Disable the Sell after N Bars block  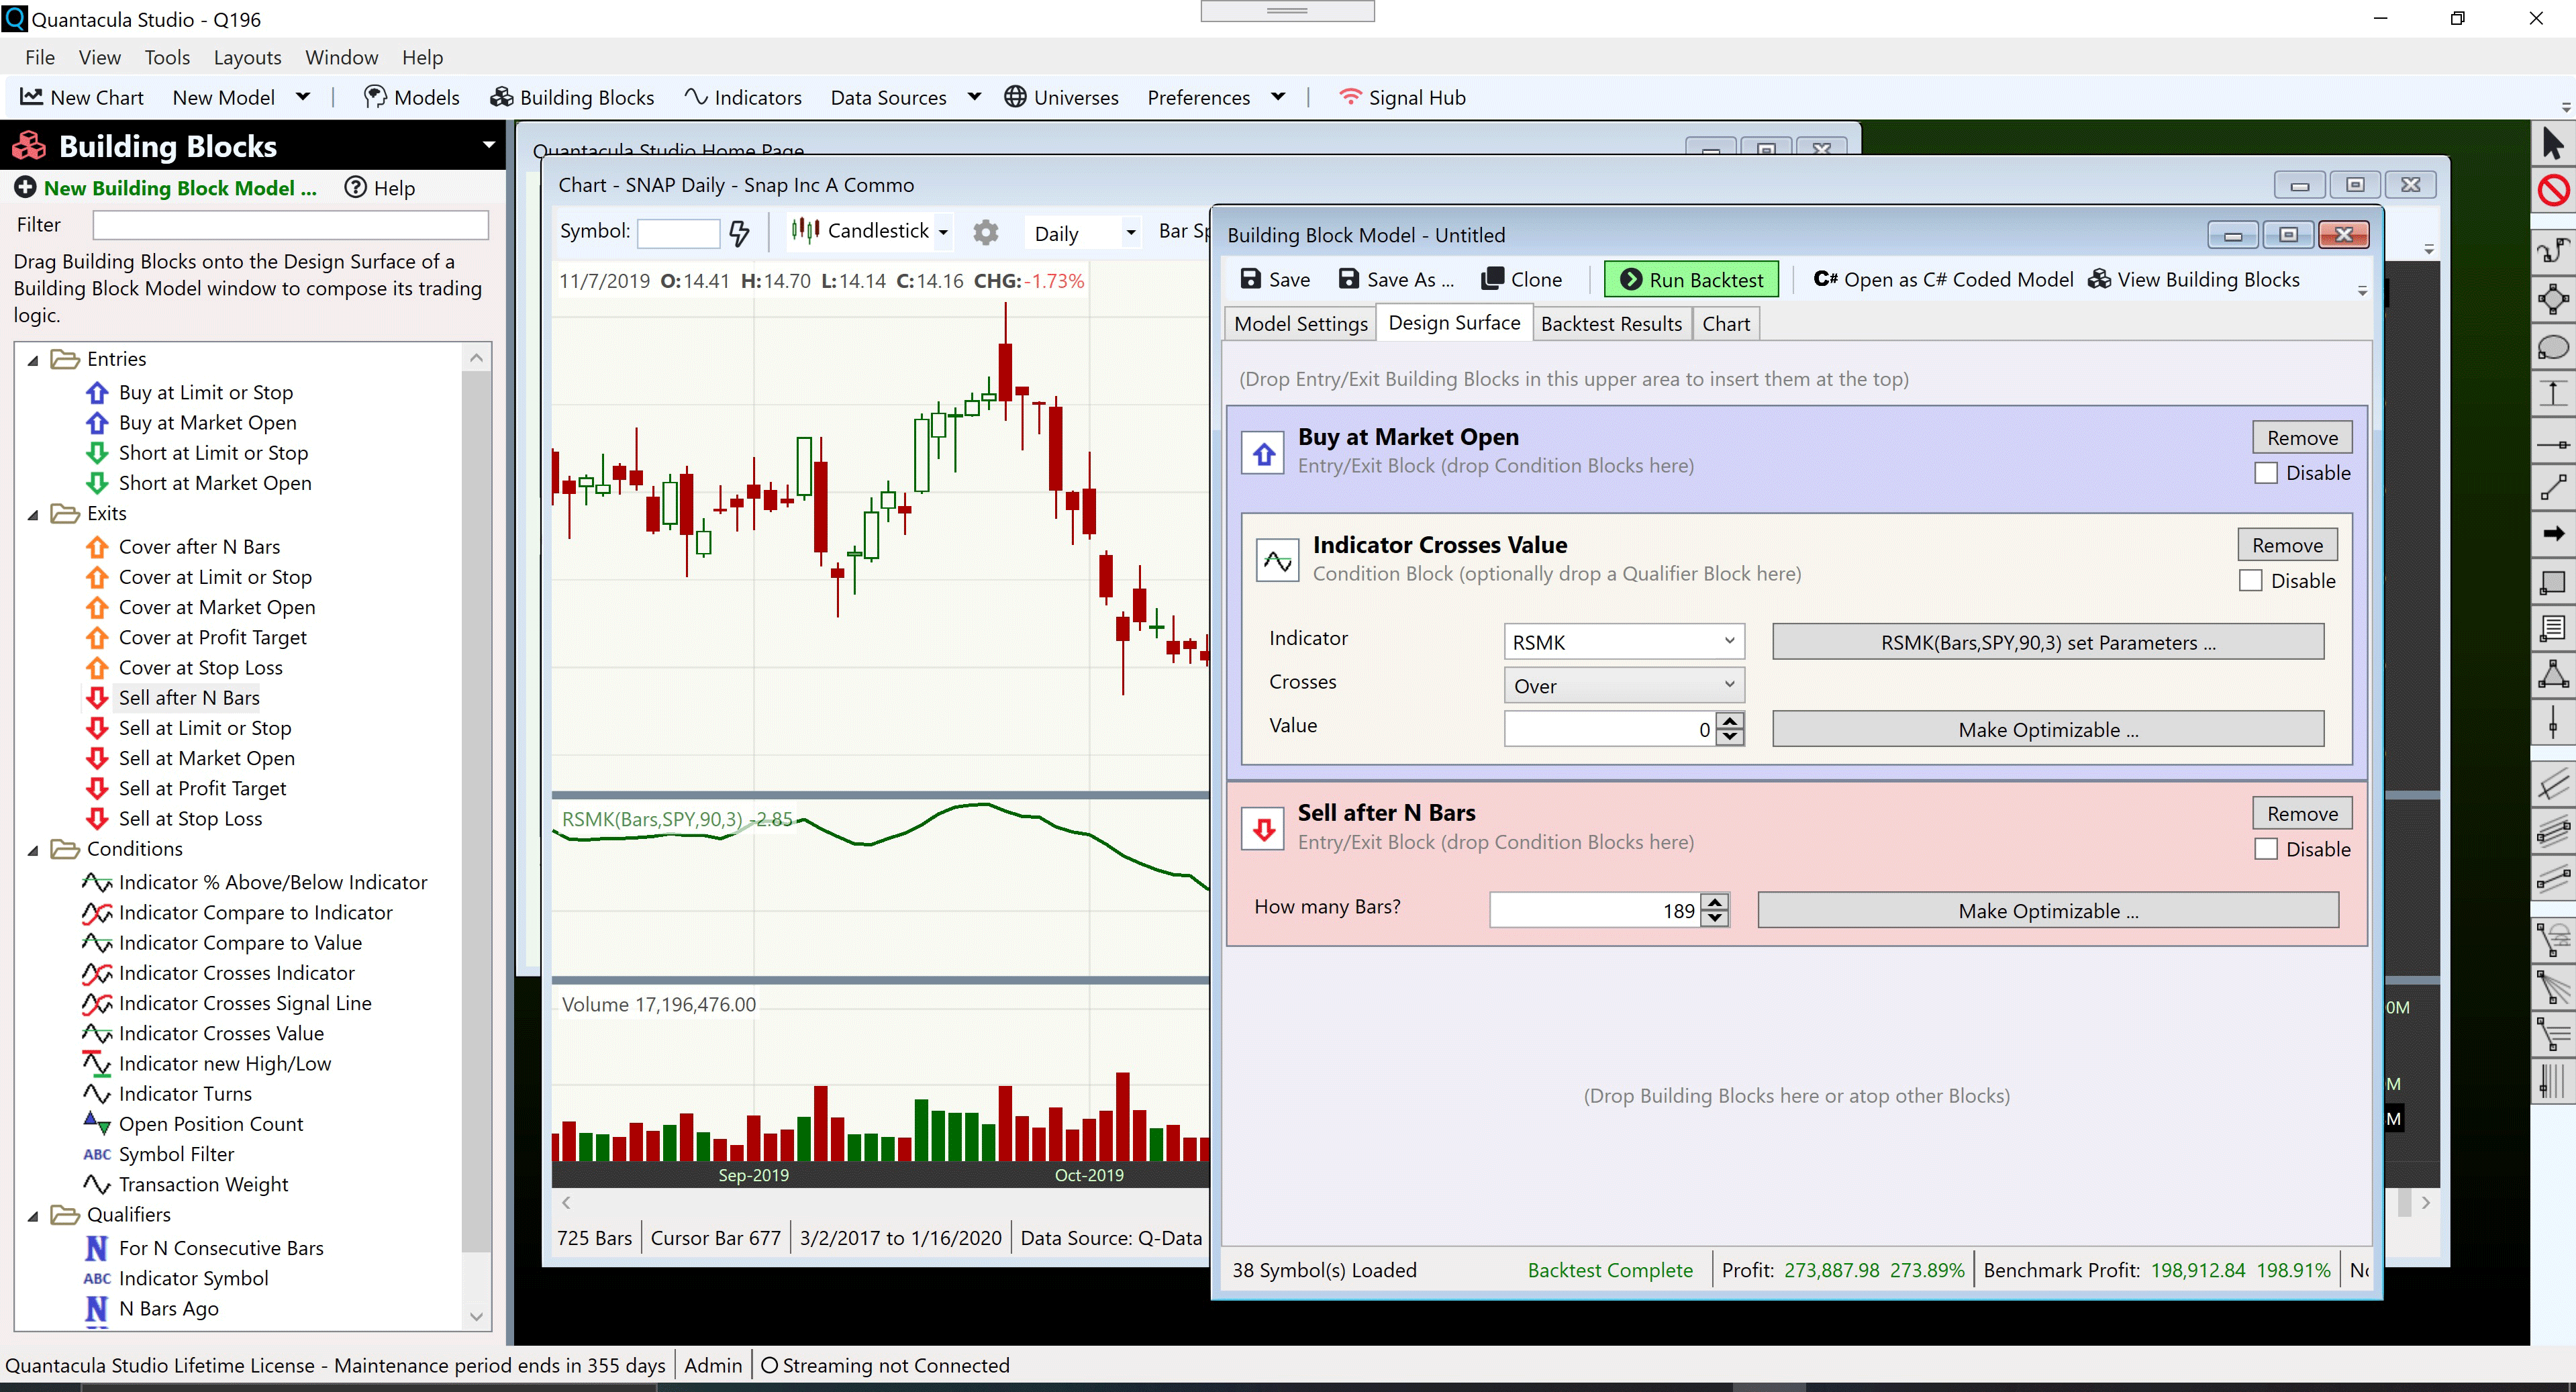2266,849
